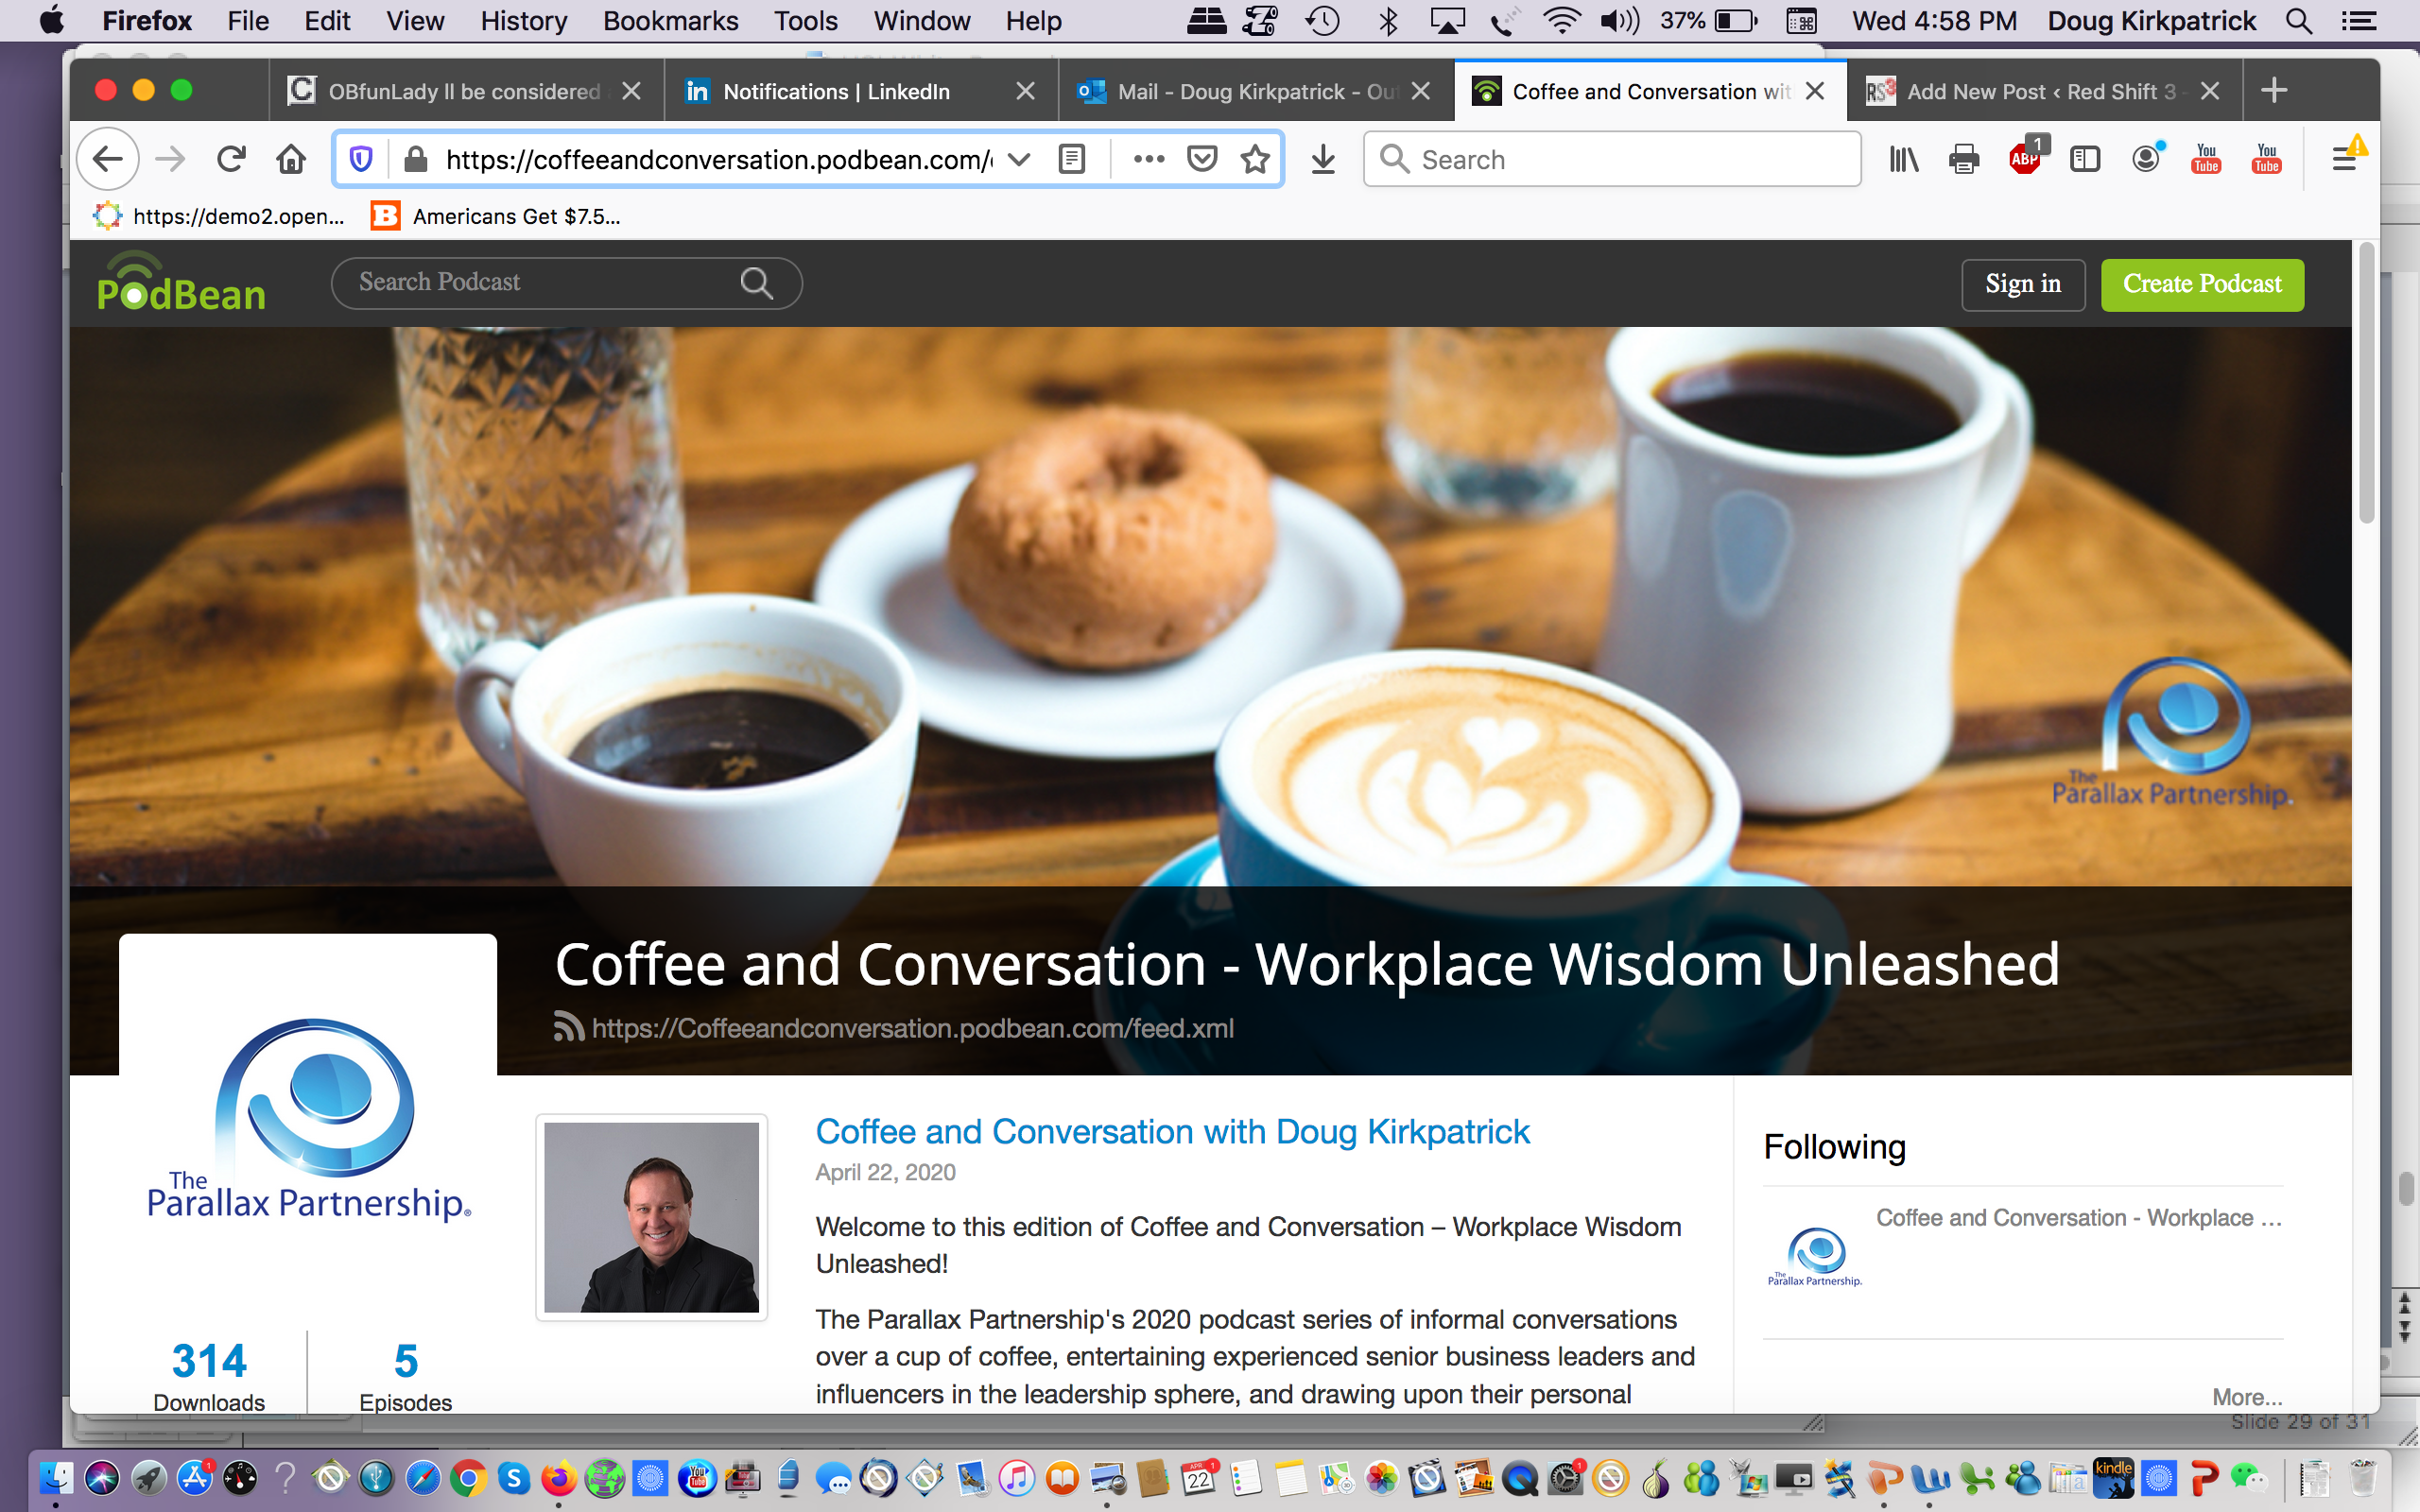The image size is (2420, 1512).
Task: Bookmark this page with the star
Action: click(1256, 159)
